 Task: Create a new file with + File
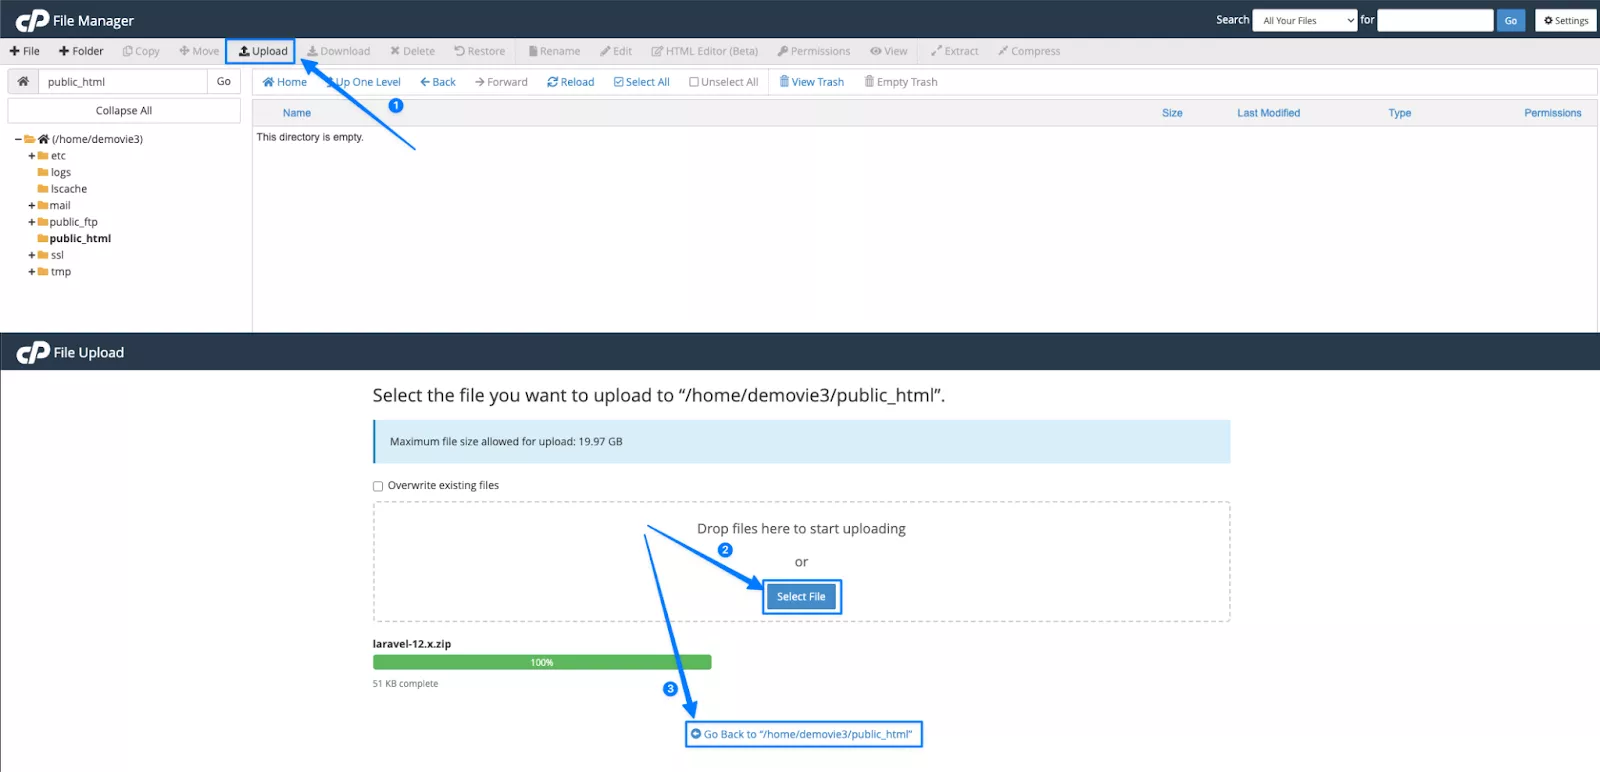[25, 51]
